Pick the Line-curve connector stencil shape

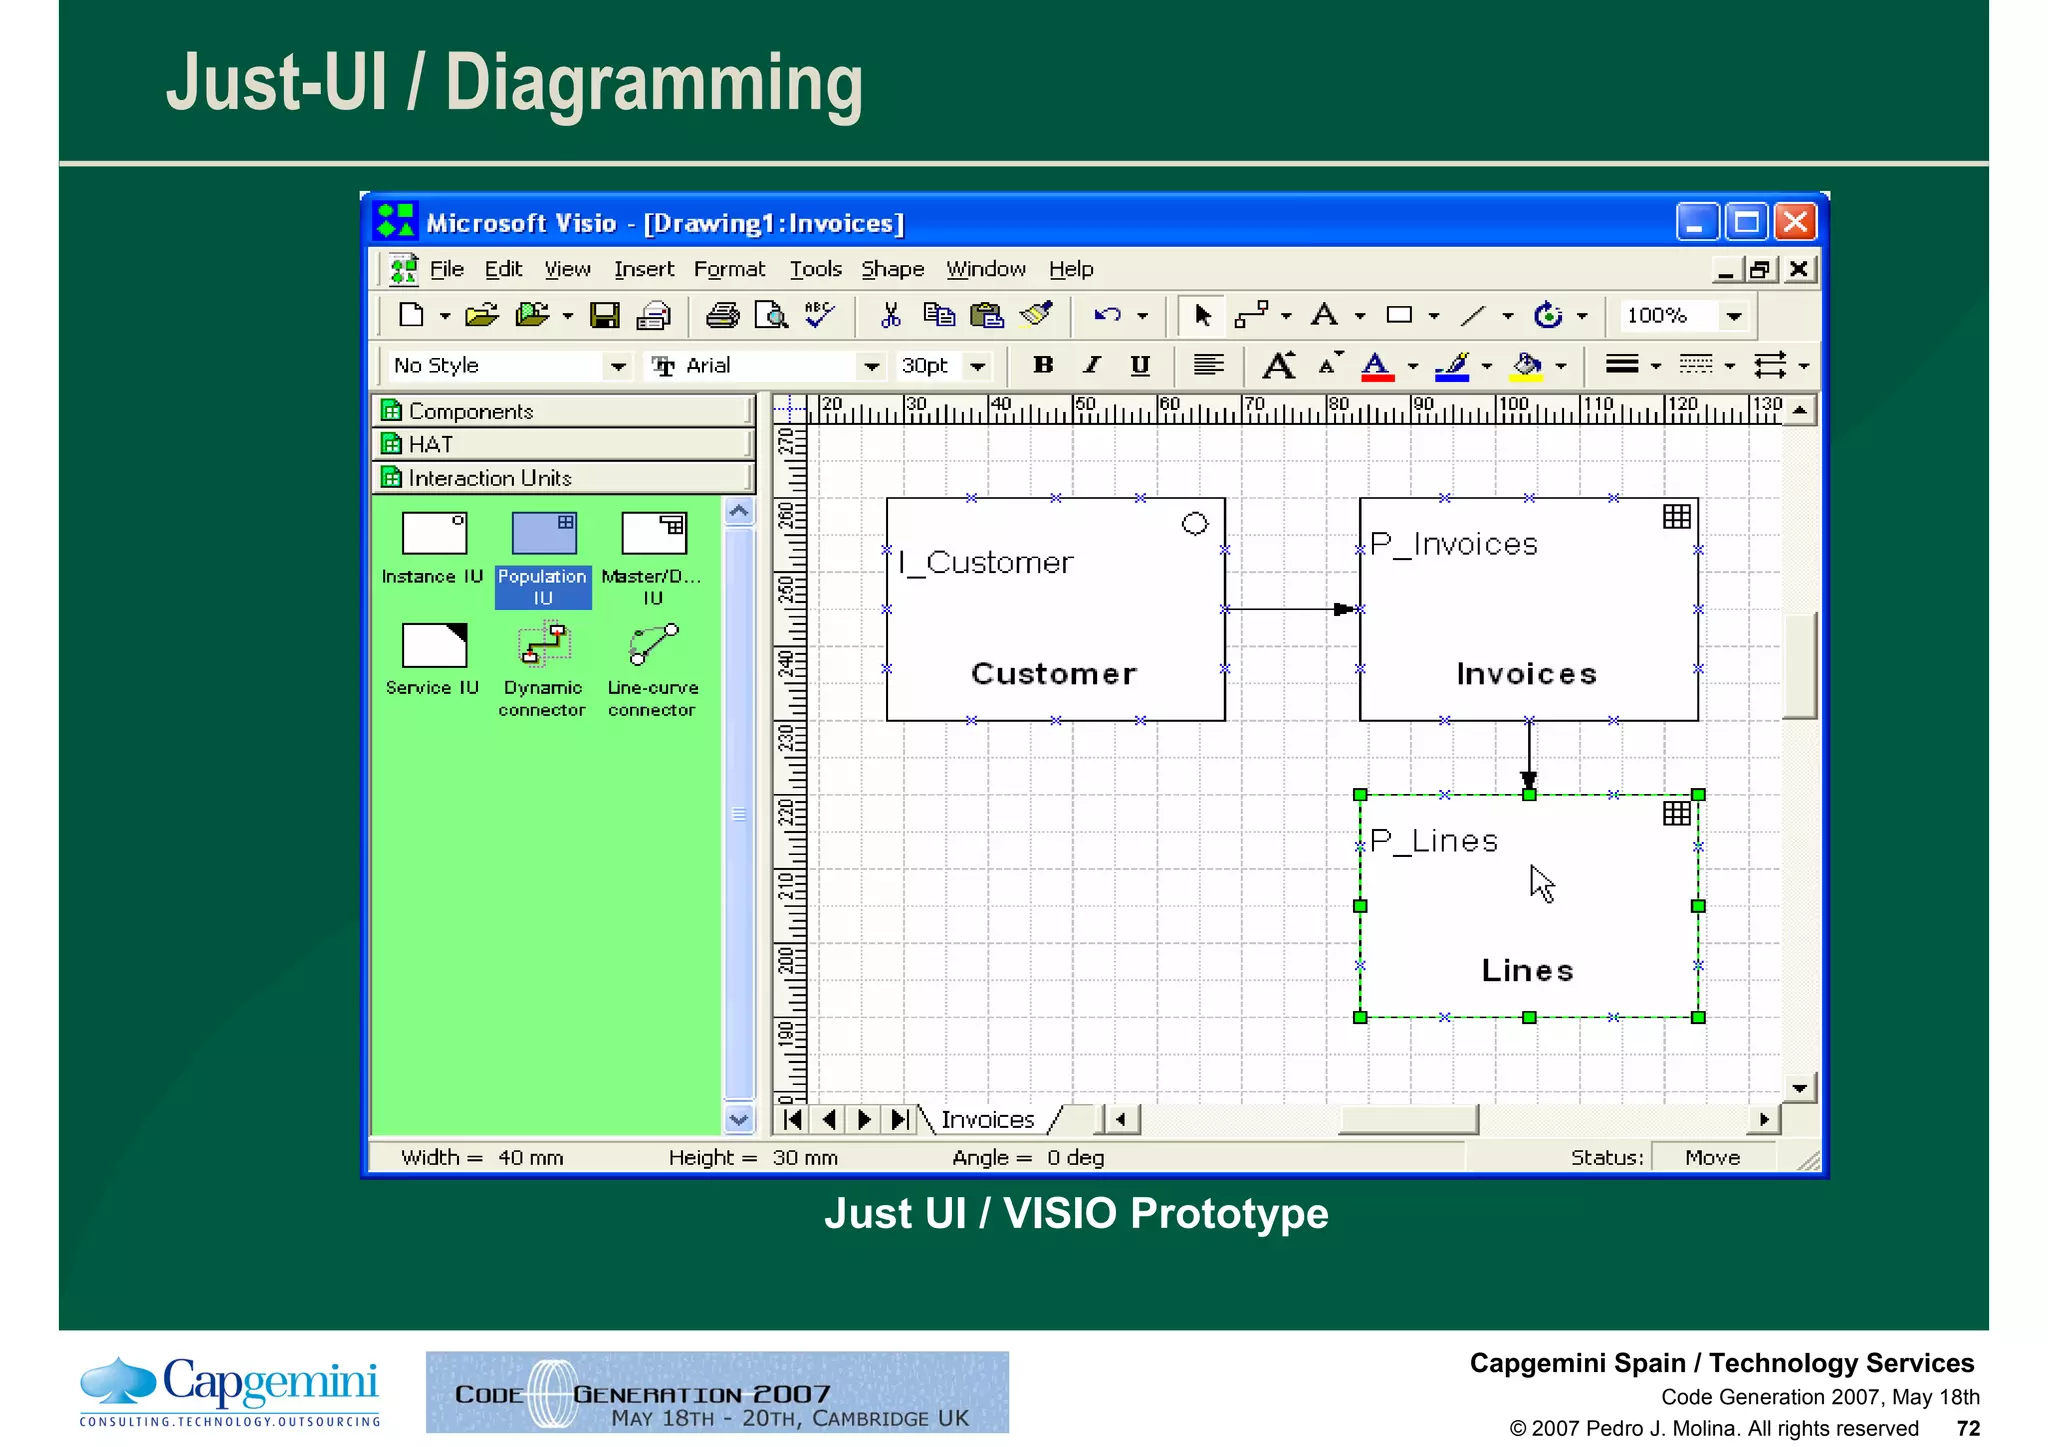click(x=652, y=670)
